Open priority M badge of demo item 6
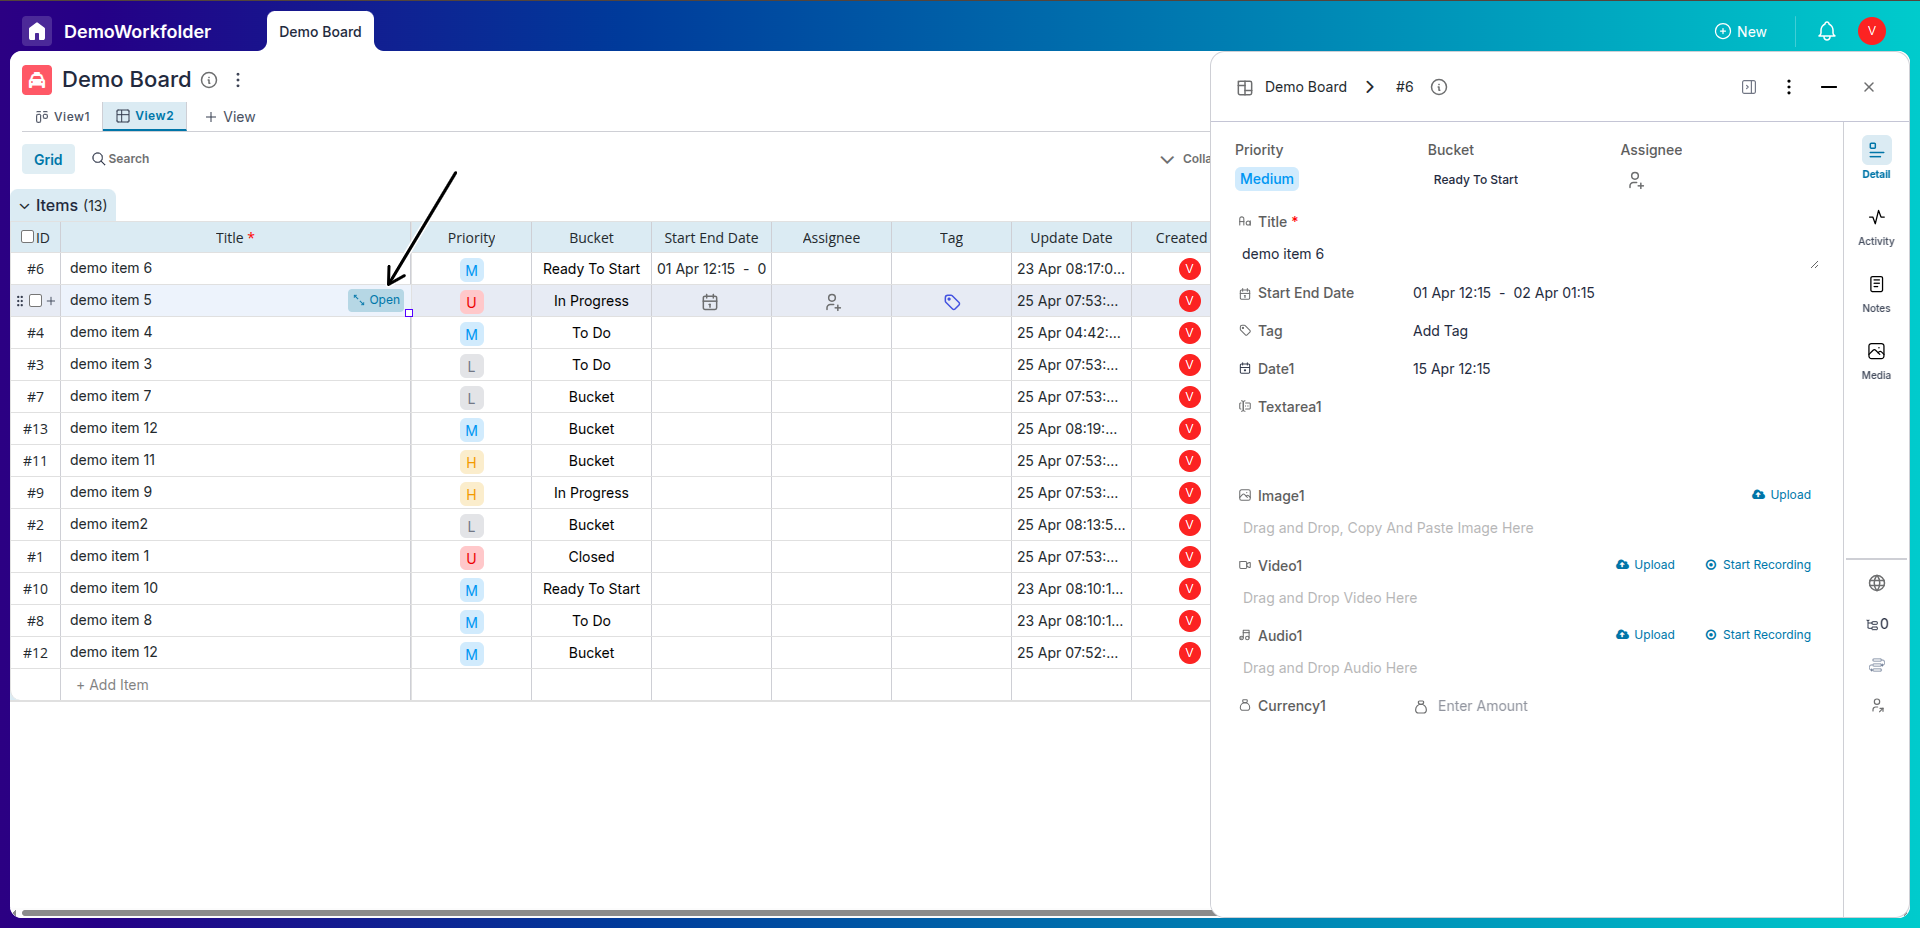The height and width of the screenshot is (928, 1920). tap(471, 269)
